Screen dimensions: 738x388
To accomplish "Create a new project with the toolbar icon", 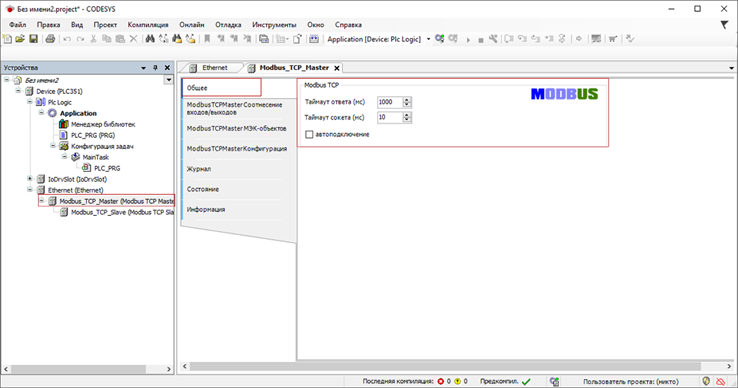I will click(x=7, y=39).
